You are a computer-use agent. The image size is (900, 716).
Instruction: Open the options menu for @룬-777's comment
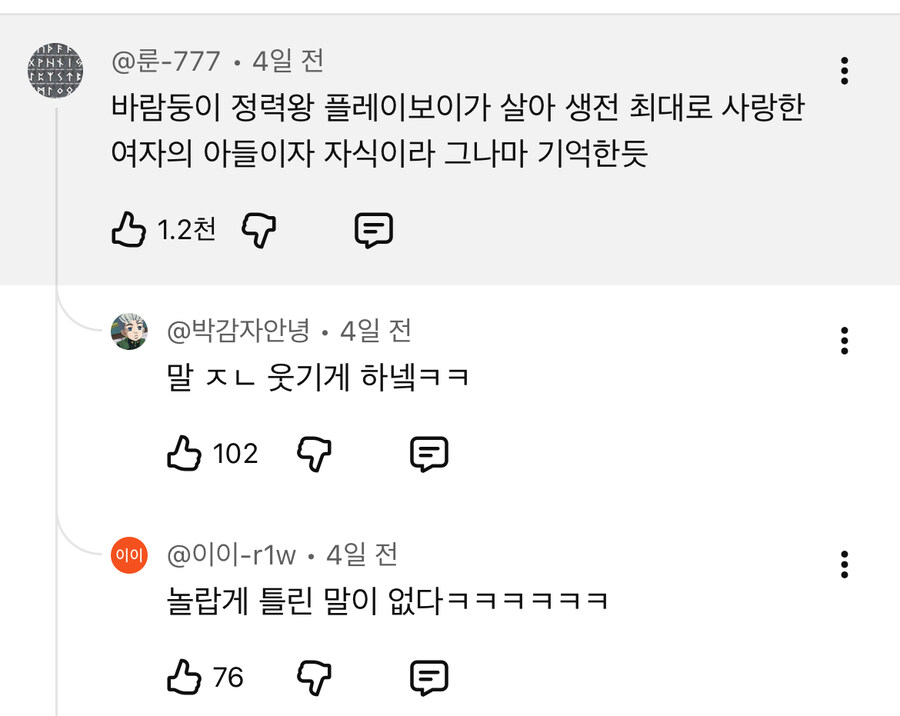[x=846, y=70]
